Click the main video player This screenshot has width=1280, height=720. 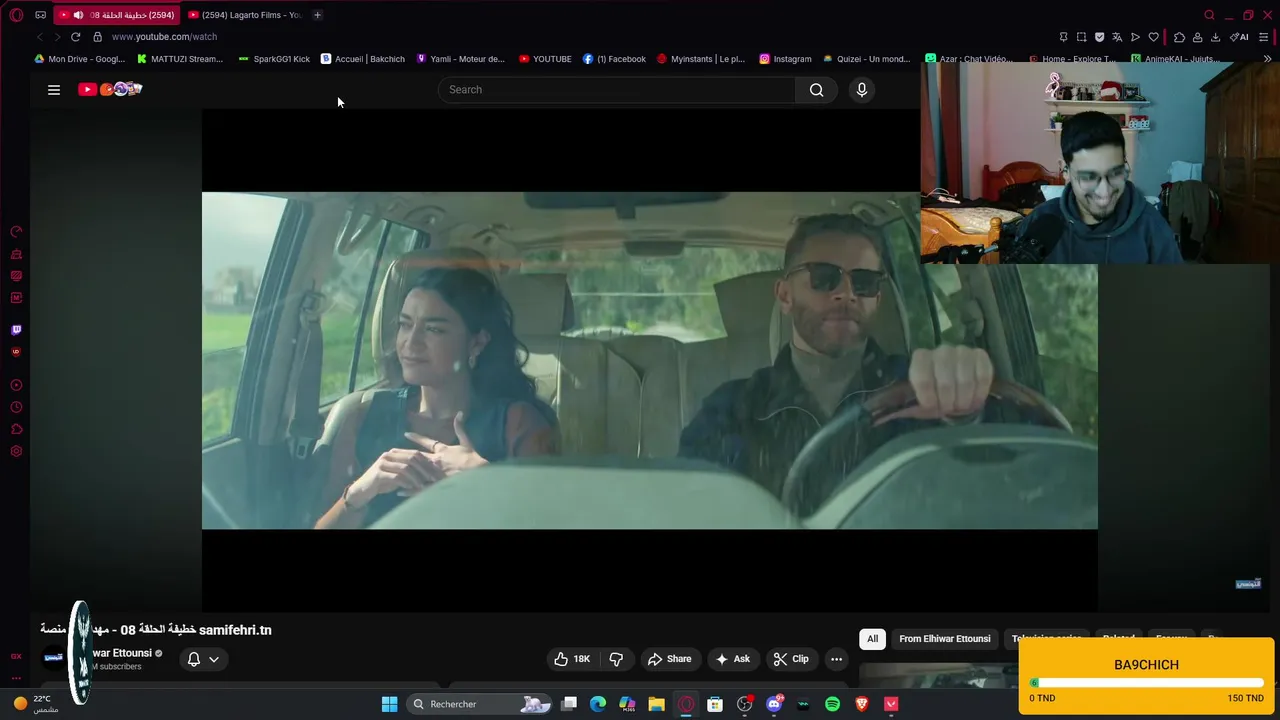point(650,360)
